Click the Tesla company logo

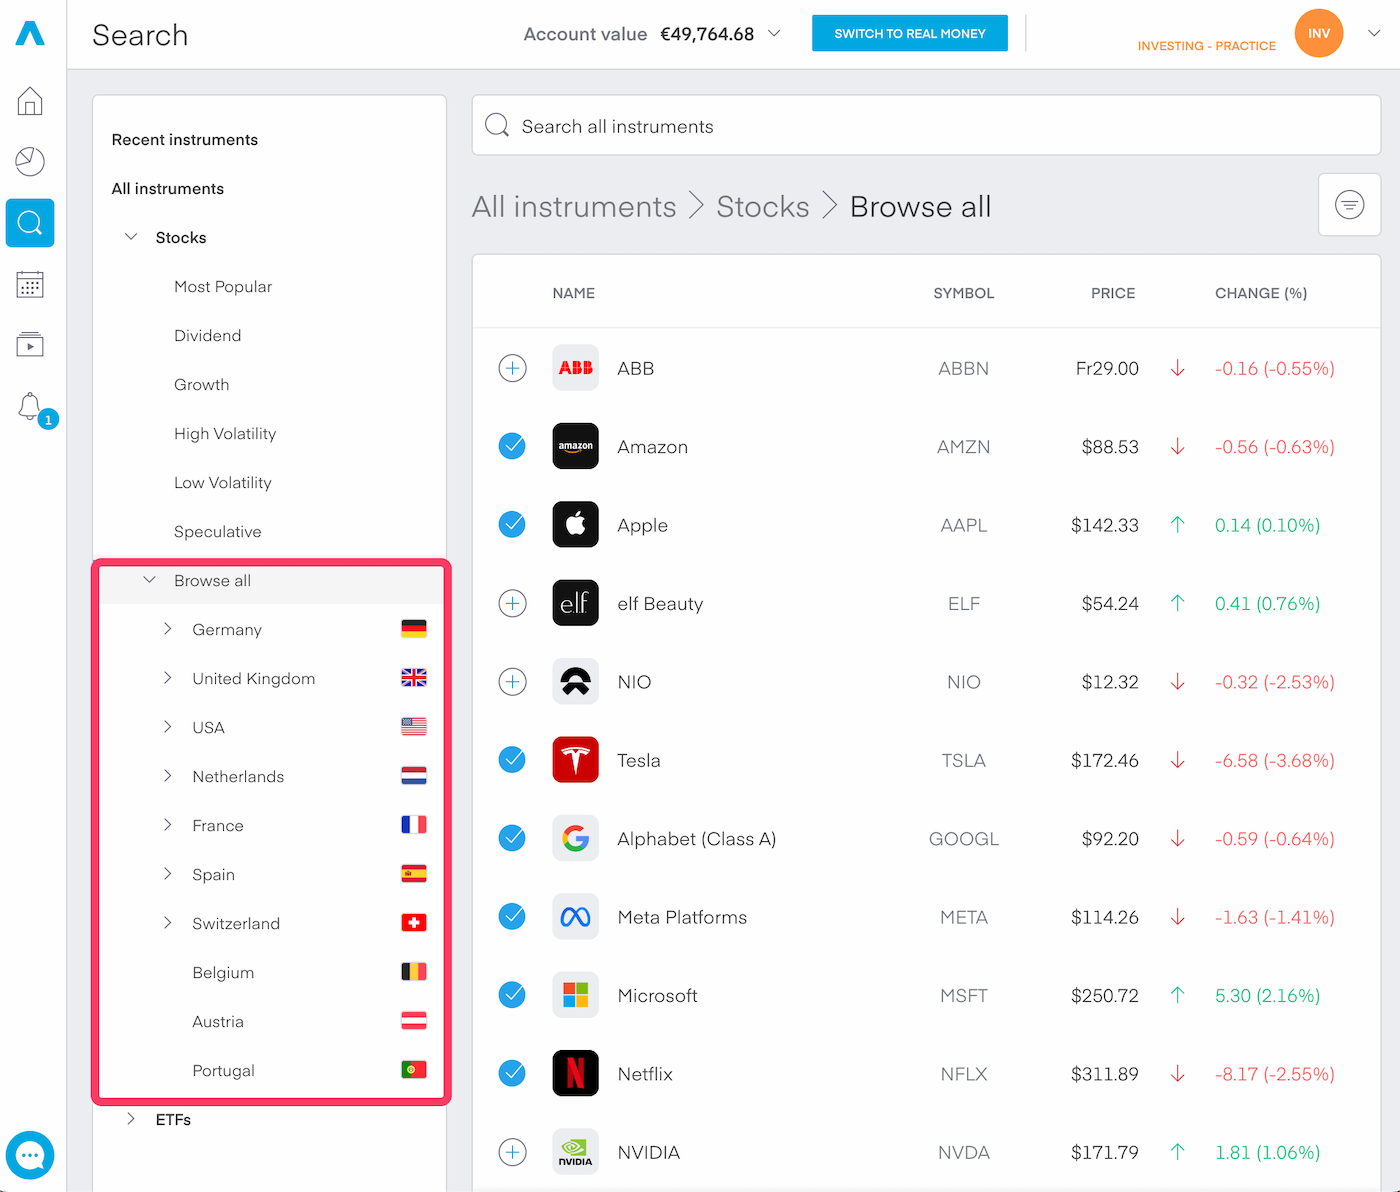575,760
